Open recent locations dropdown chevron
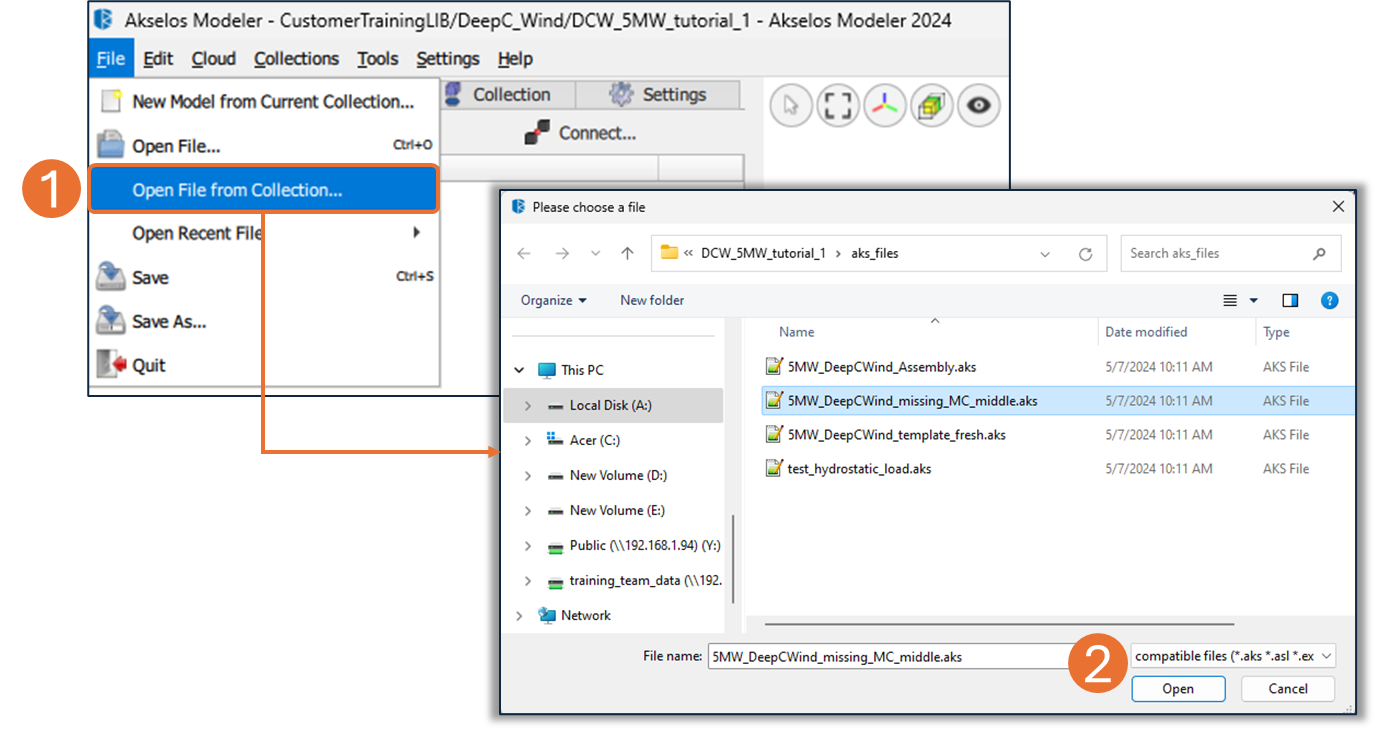1377x734 pixels. [595, 254]
